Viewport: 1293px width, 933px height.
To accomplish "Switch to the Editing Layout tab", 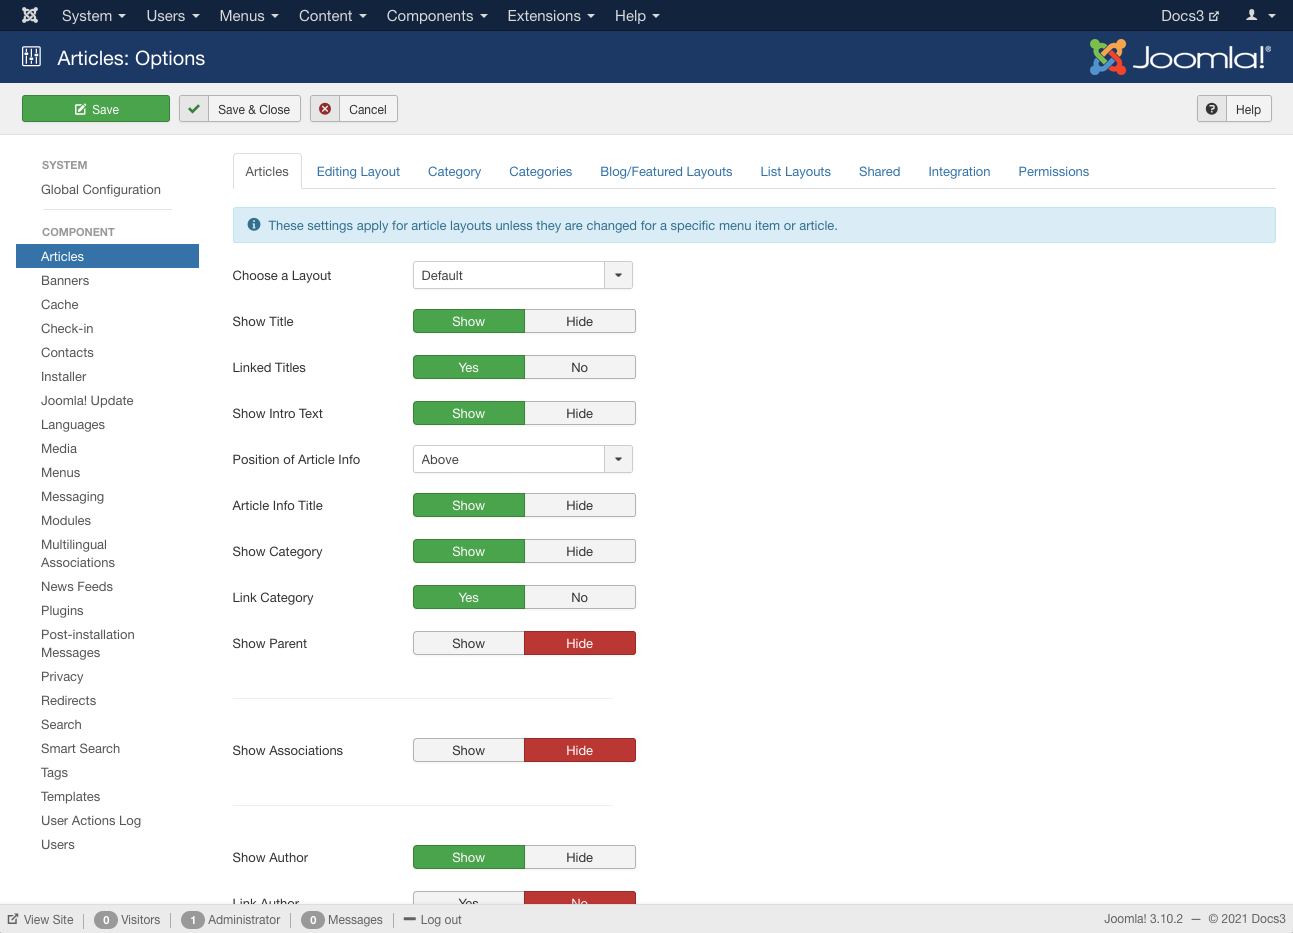I will [x=358, y=171].
